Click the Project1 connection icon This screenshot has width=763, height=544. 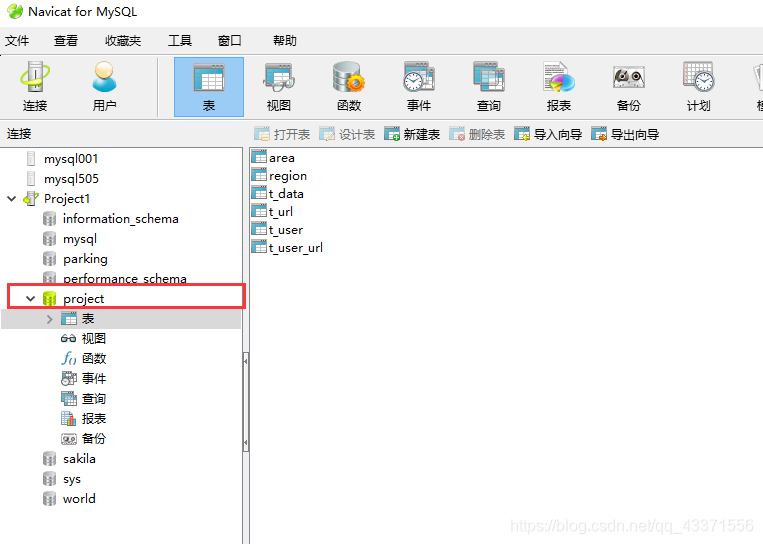coord(31,199)
